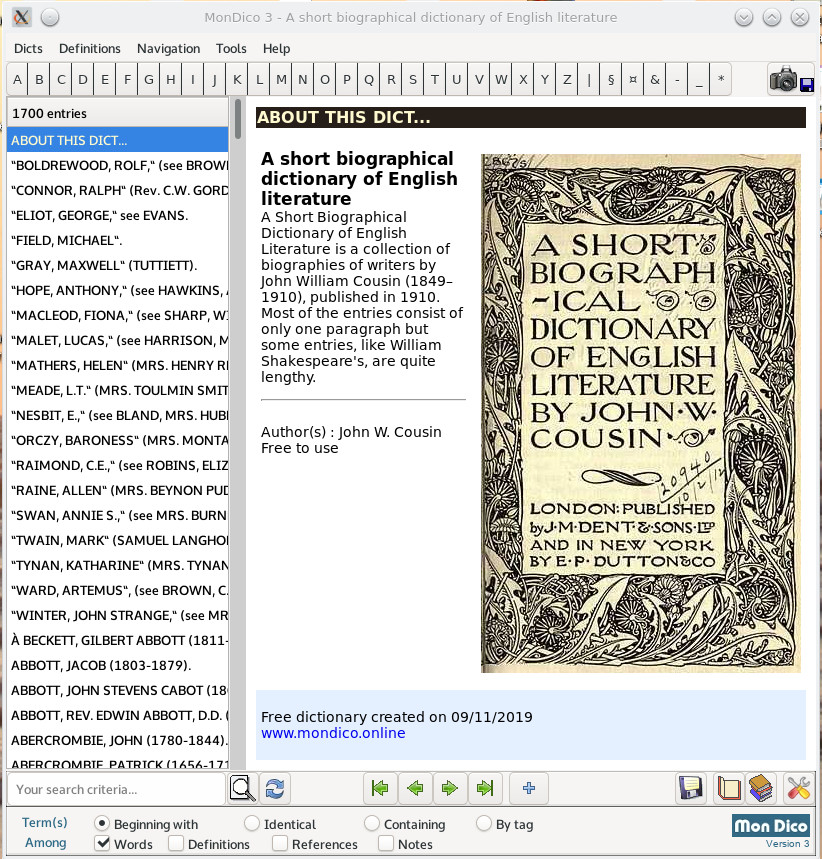Image resolution: width=822 pixels, height=859 pixels.
Task: Click the book cover image
Action: coord(641,413)
